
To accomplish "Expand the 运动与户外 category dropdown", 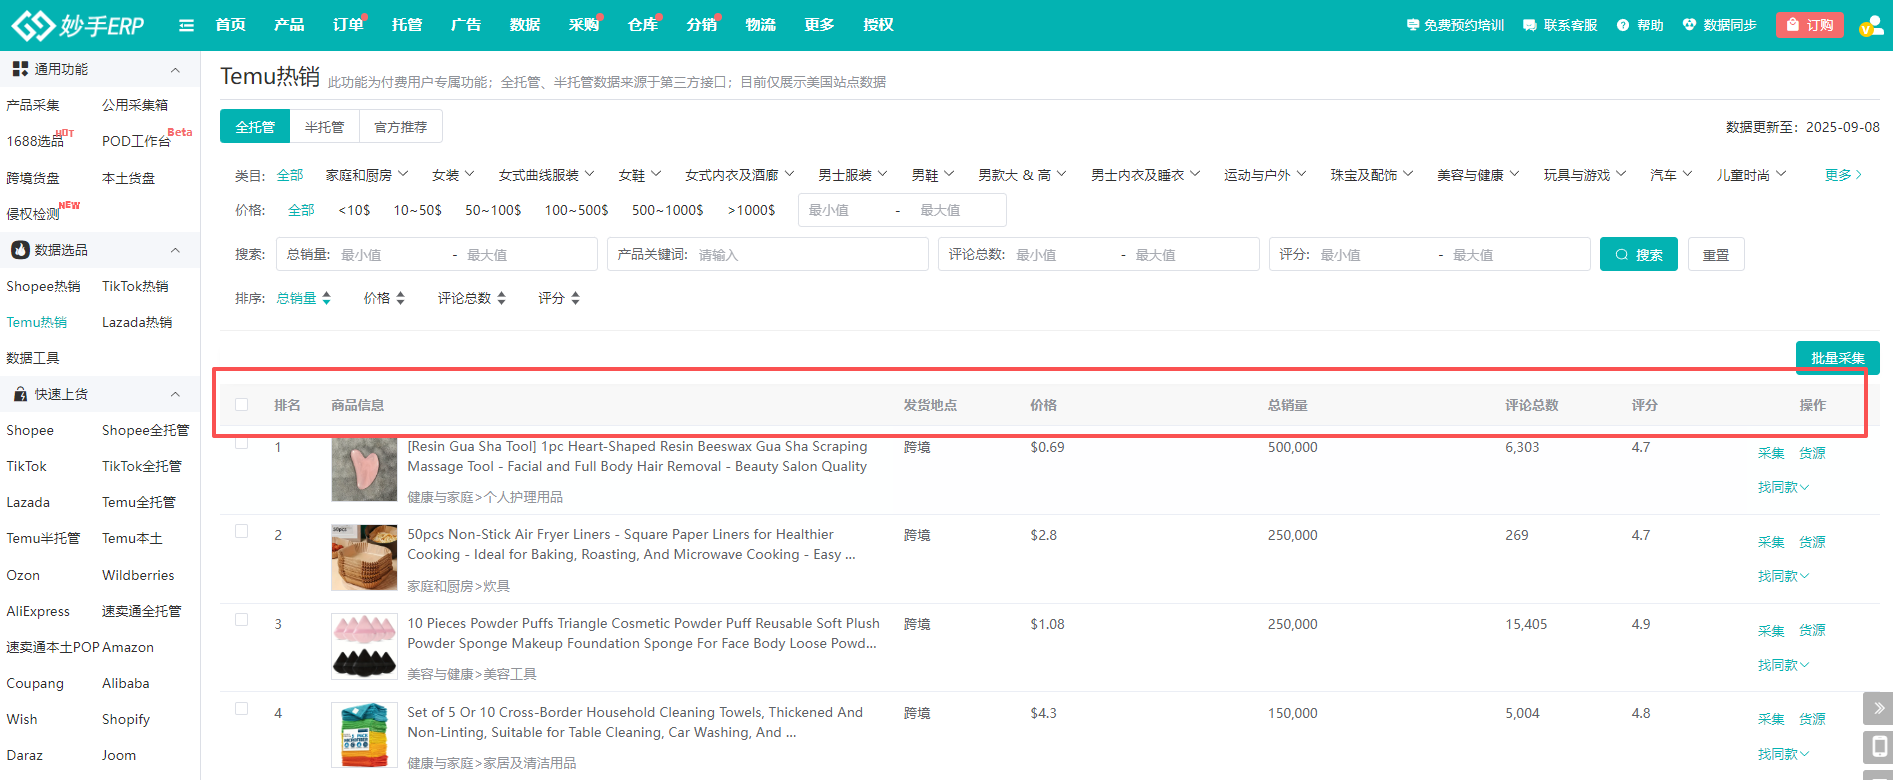I will click(1265, 175).
